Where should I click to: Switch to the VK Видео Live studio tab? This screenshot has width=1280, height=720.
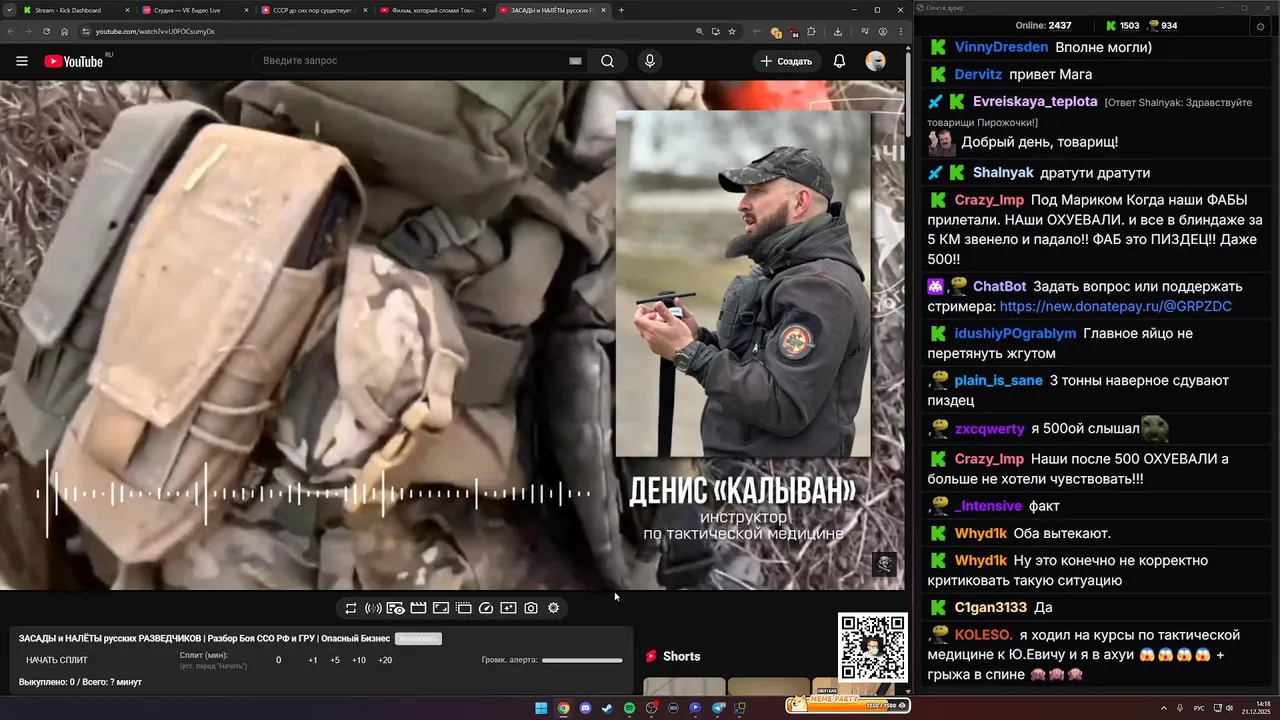(x=195, y=10)
